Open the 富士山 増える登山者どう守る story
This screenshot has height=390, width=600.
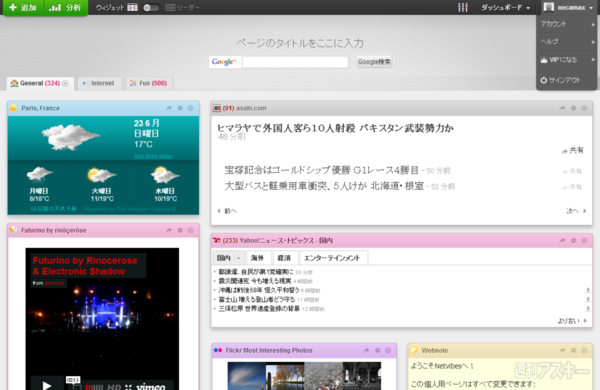tap(257, 299)
